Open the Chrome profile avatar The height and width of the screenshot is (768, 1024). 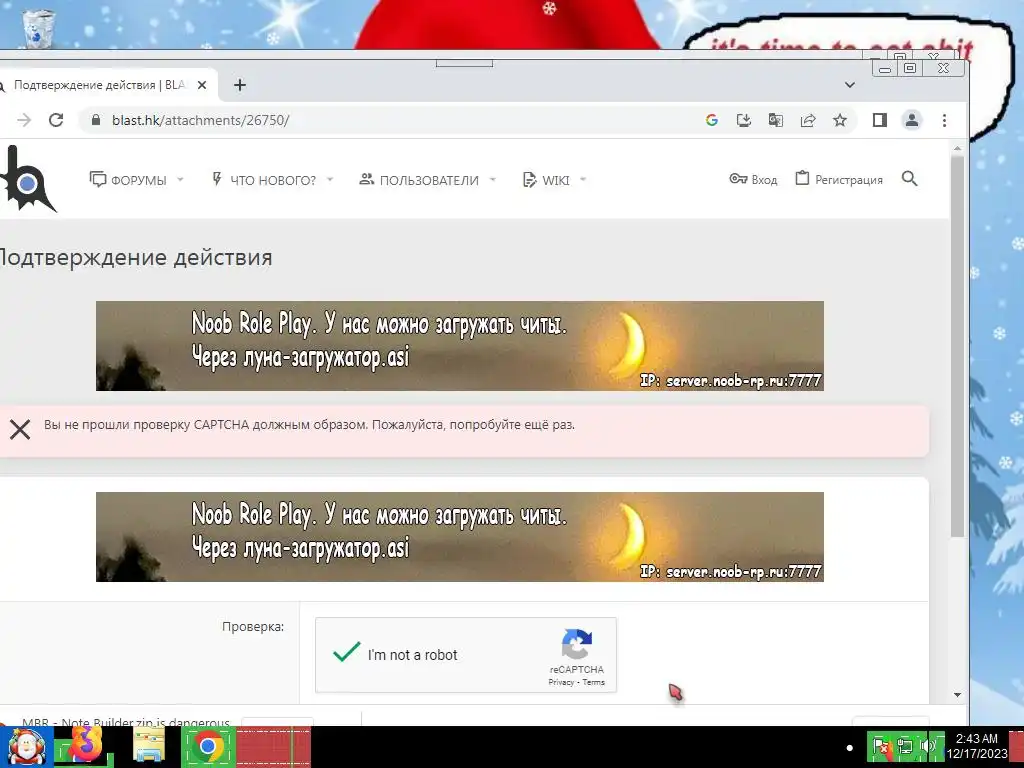point(912,120)
